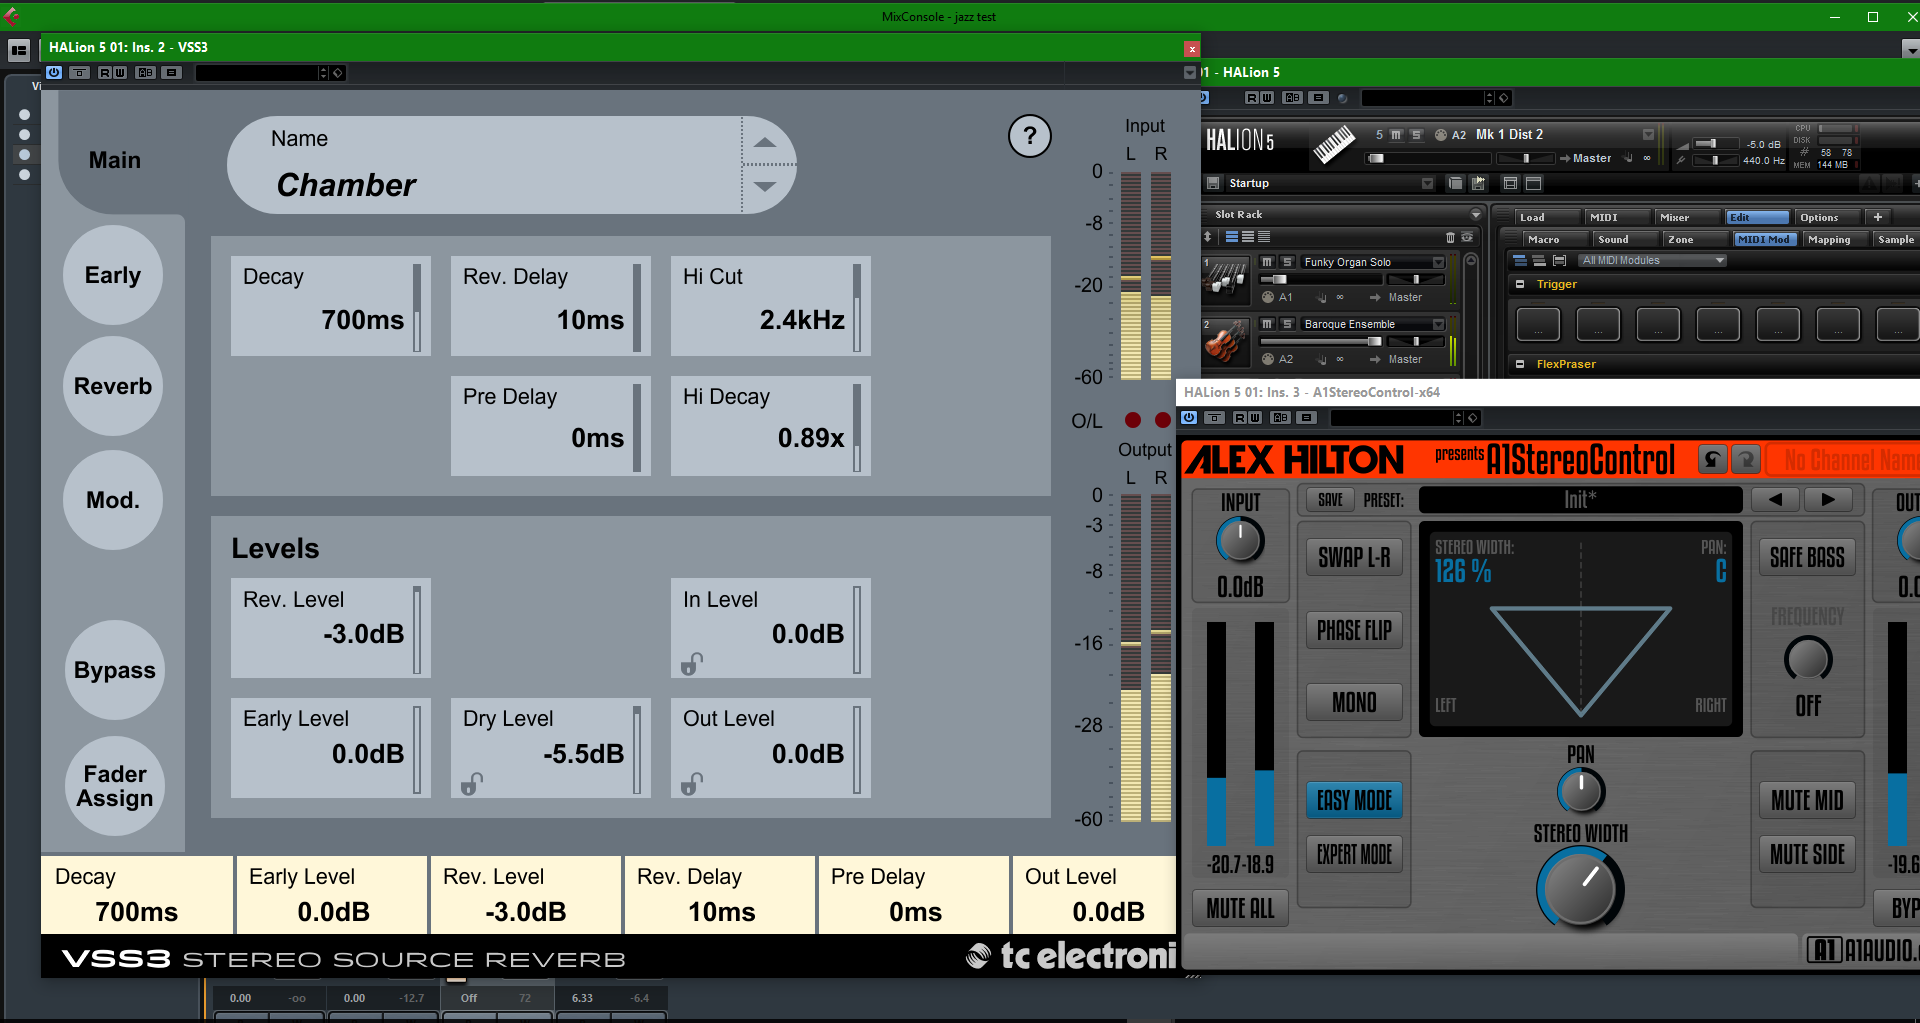Switch A1StereoControl to EXPERT MODE
The height and width of the screenshot is (1023, 1920).
(x=1354, y=854)
